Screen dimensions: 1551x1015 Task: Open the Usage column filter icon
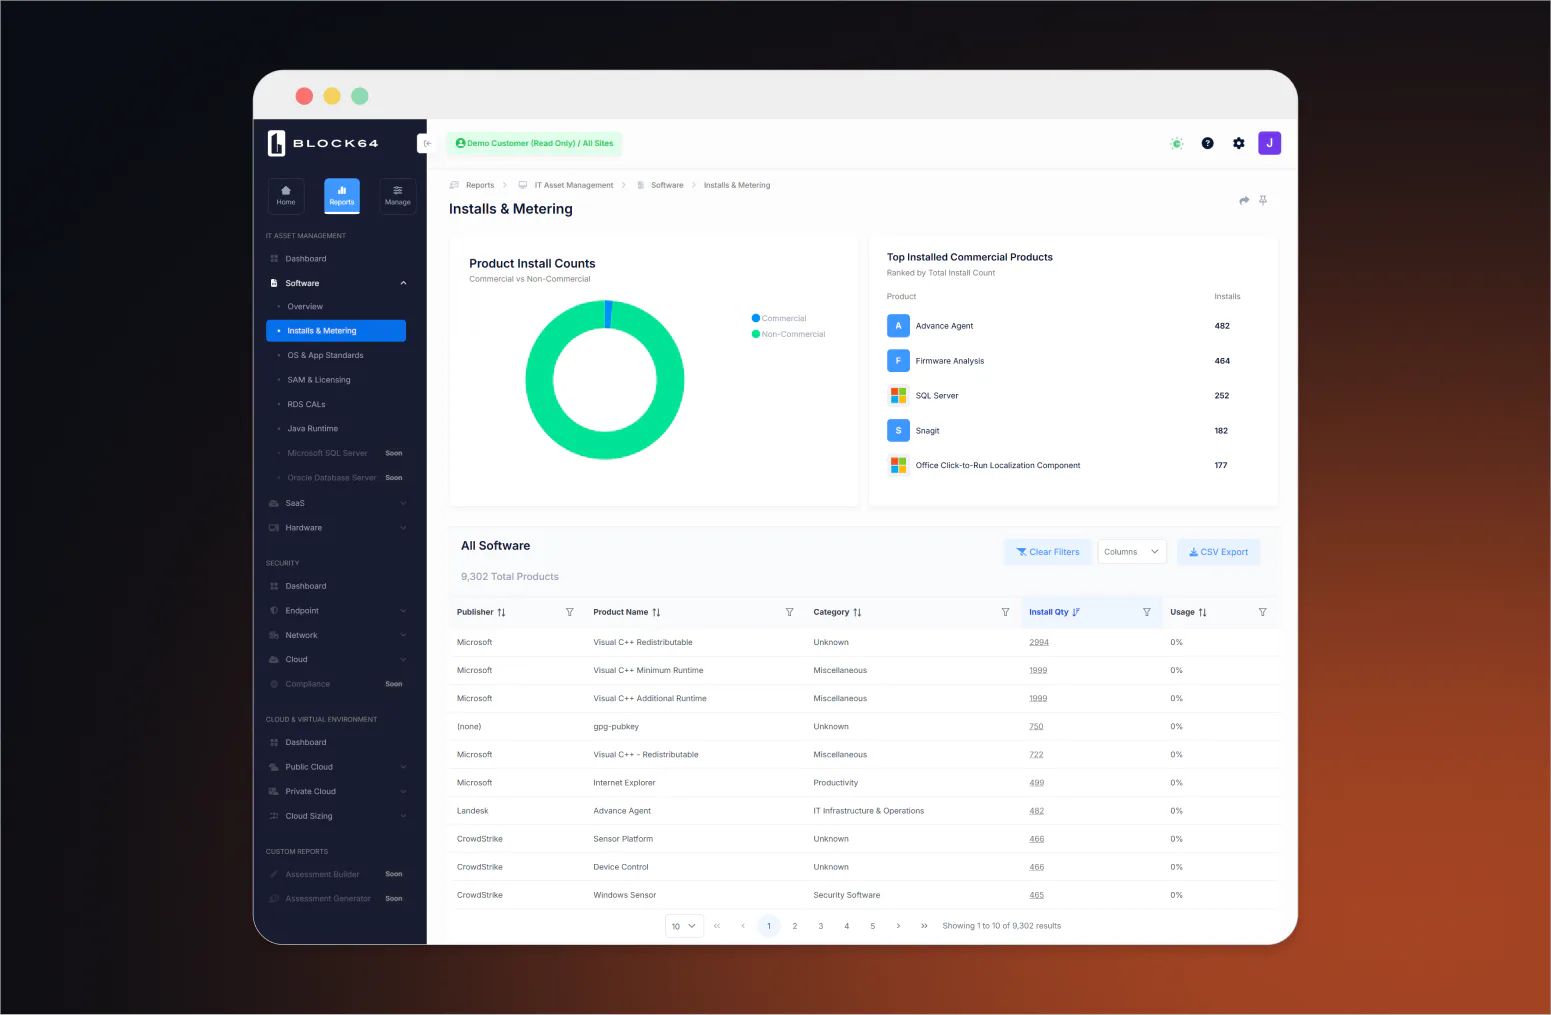(1263, 612)
